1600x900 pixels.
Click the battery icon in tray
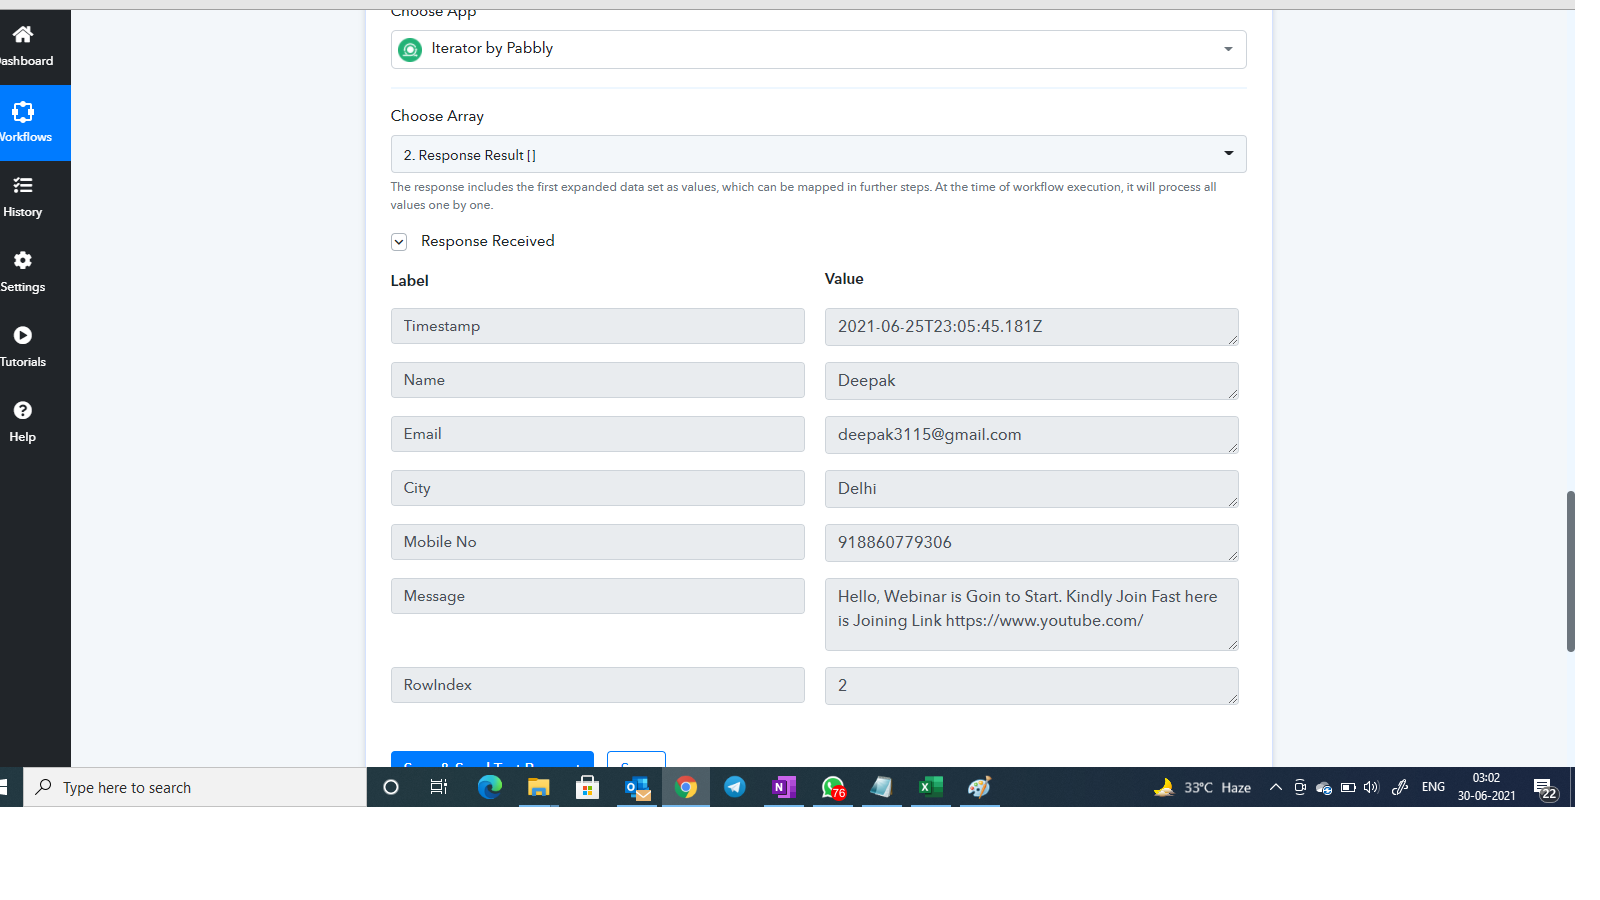tap(1348, 787)
